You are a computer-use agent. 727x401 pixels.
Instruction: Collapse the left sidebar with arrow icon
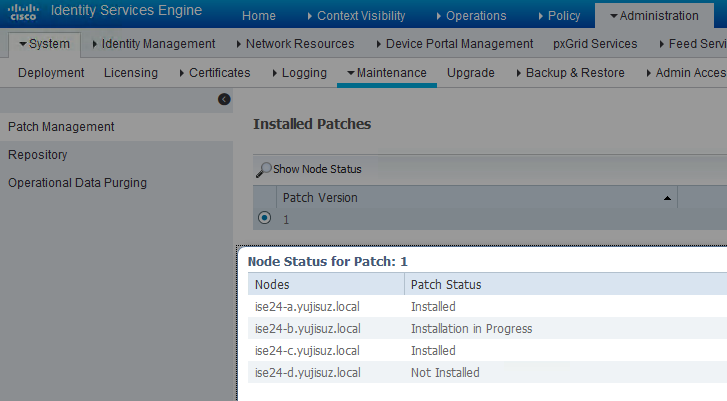[x=224, y=99]
